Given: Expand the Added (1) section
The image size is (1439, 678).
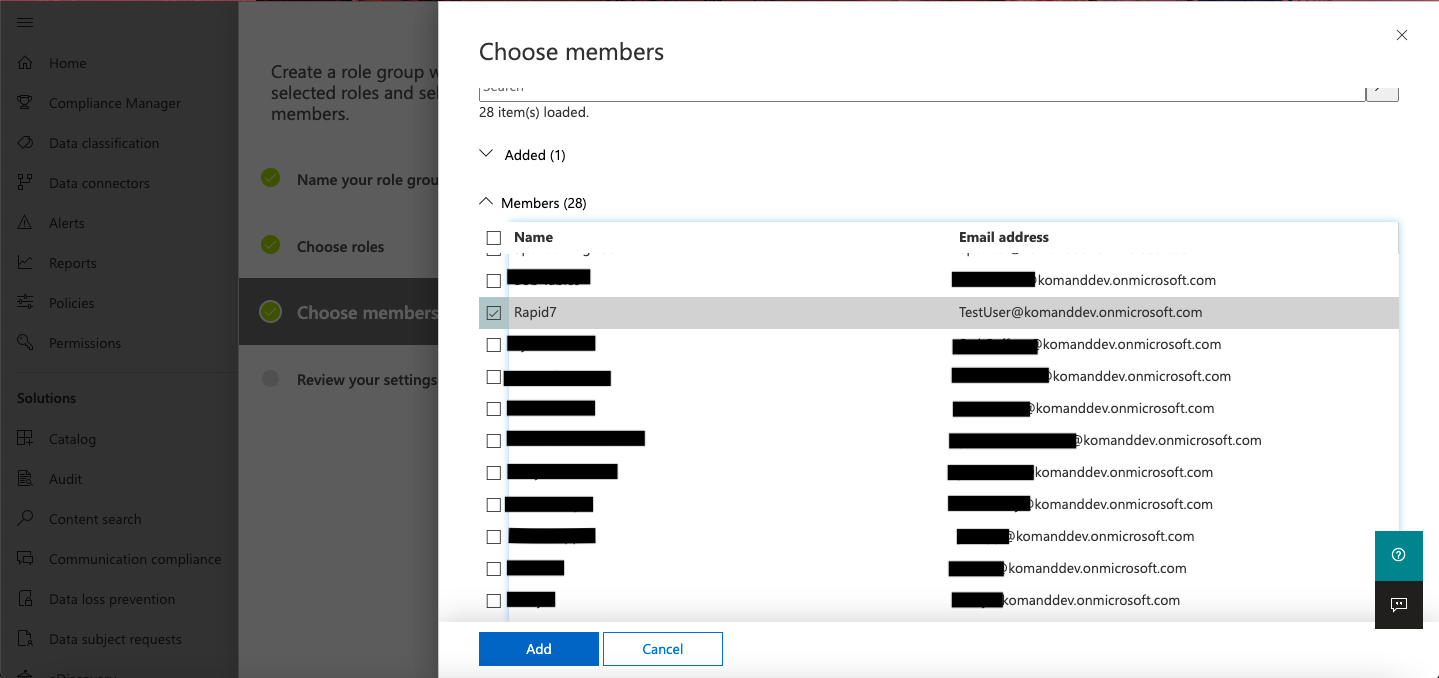Looking at the screenshot, I should 487,154.
